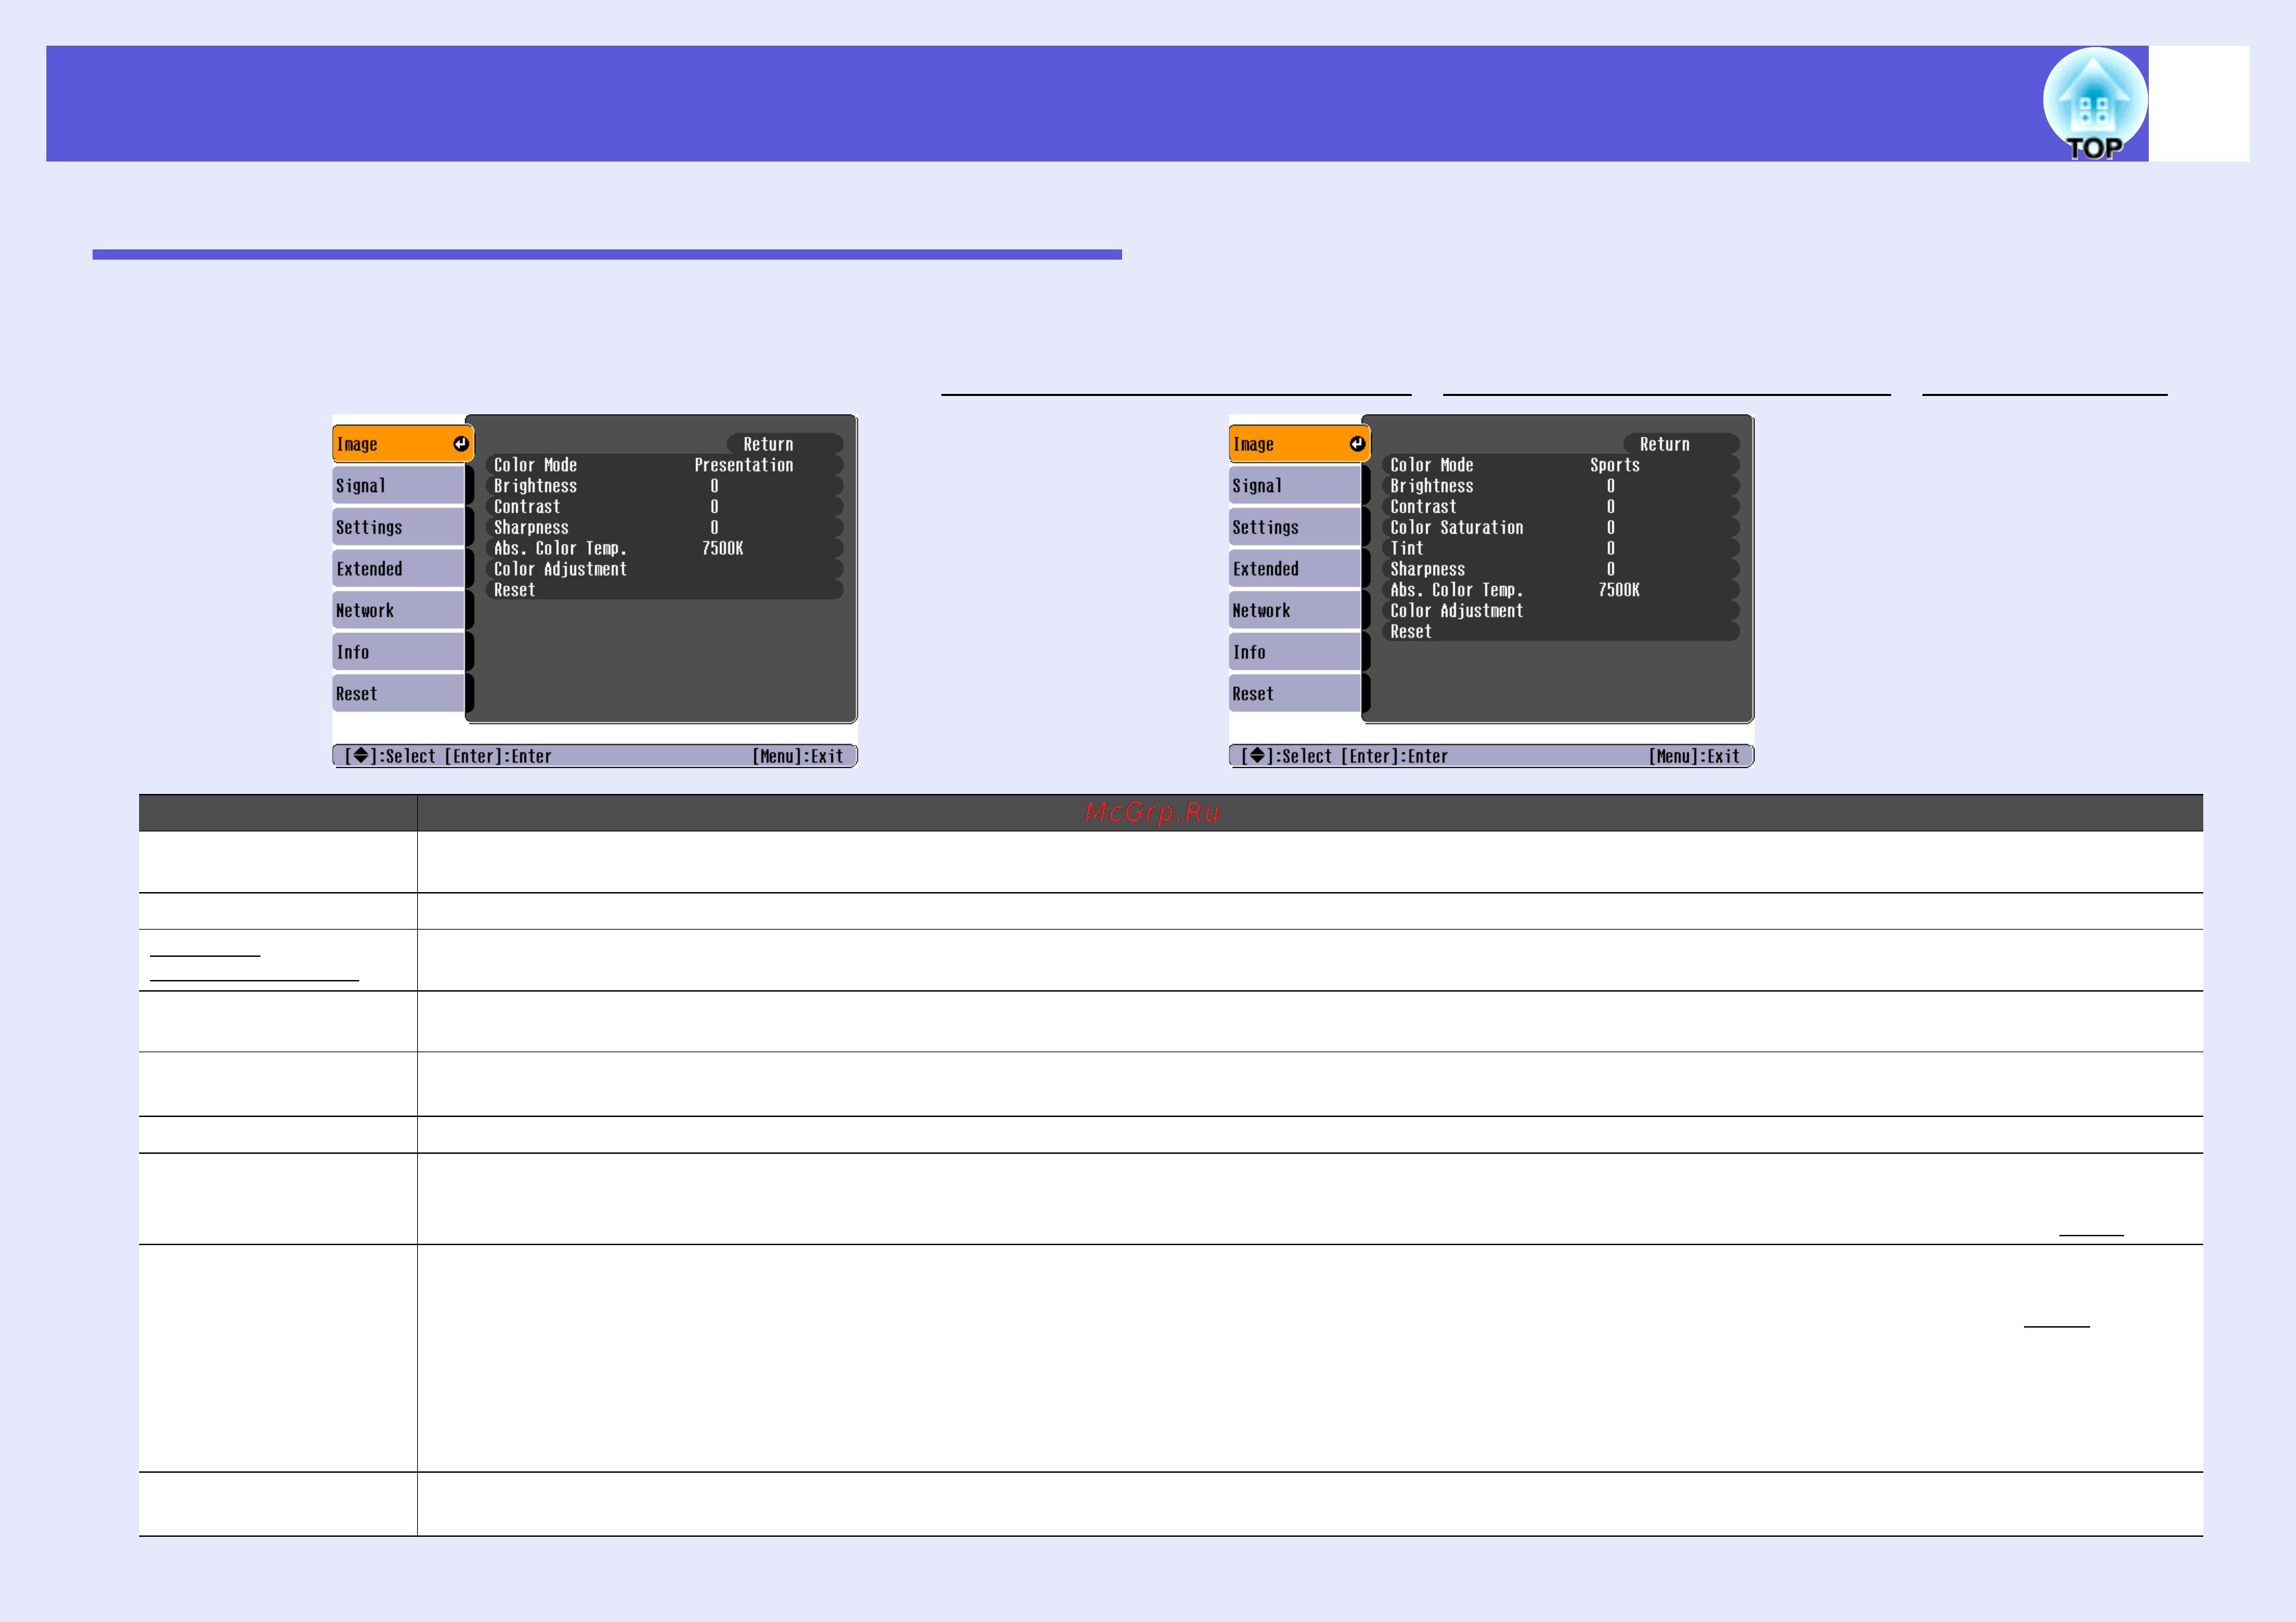Select the Signal tab in the Sports menu

point(1296,486)
